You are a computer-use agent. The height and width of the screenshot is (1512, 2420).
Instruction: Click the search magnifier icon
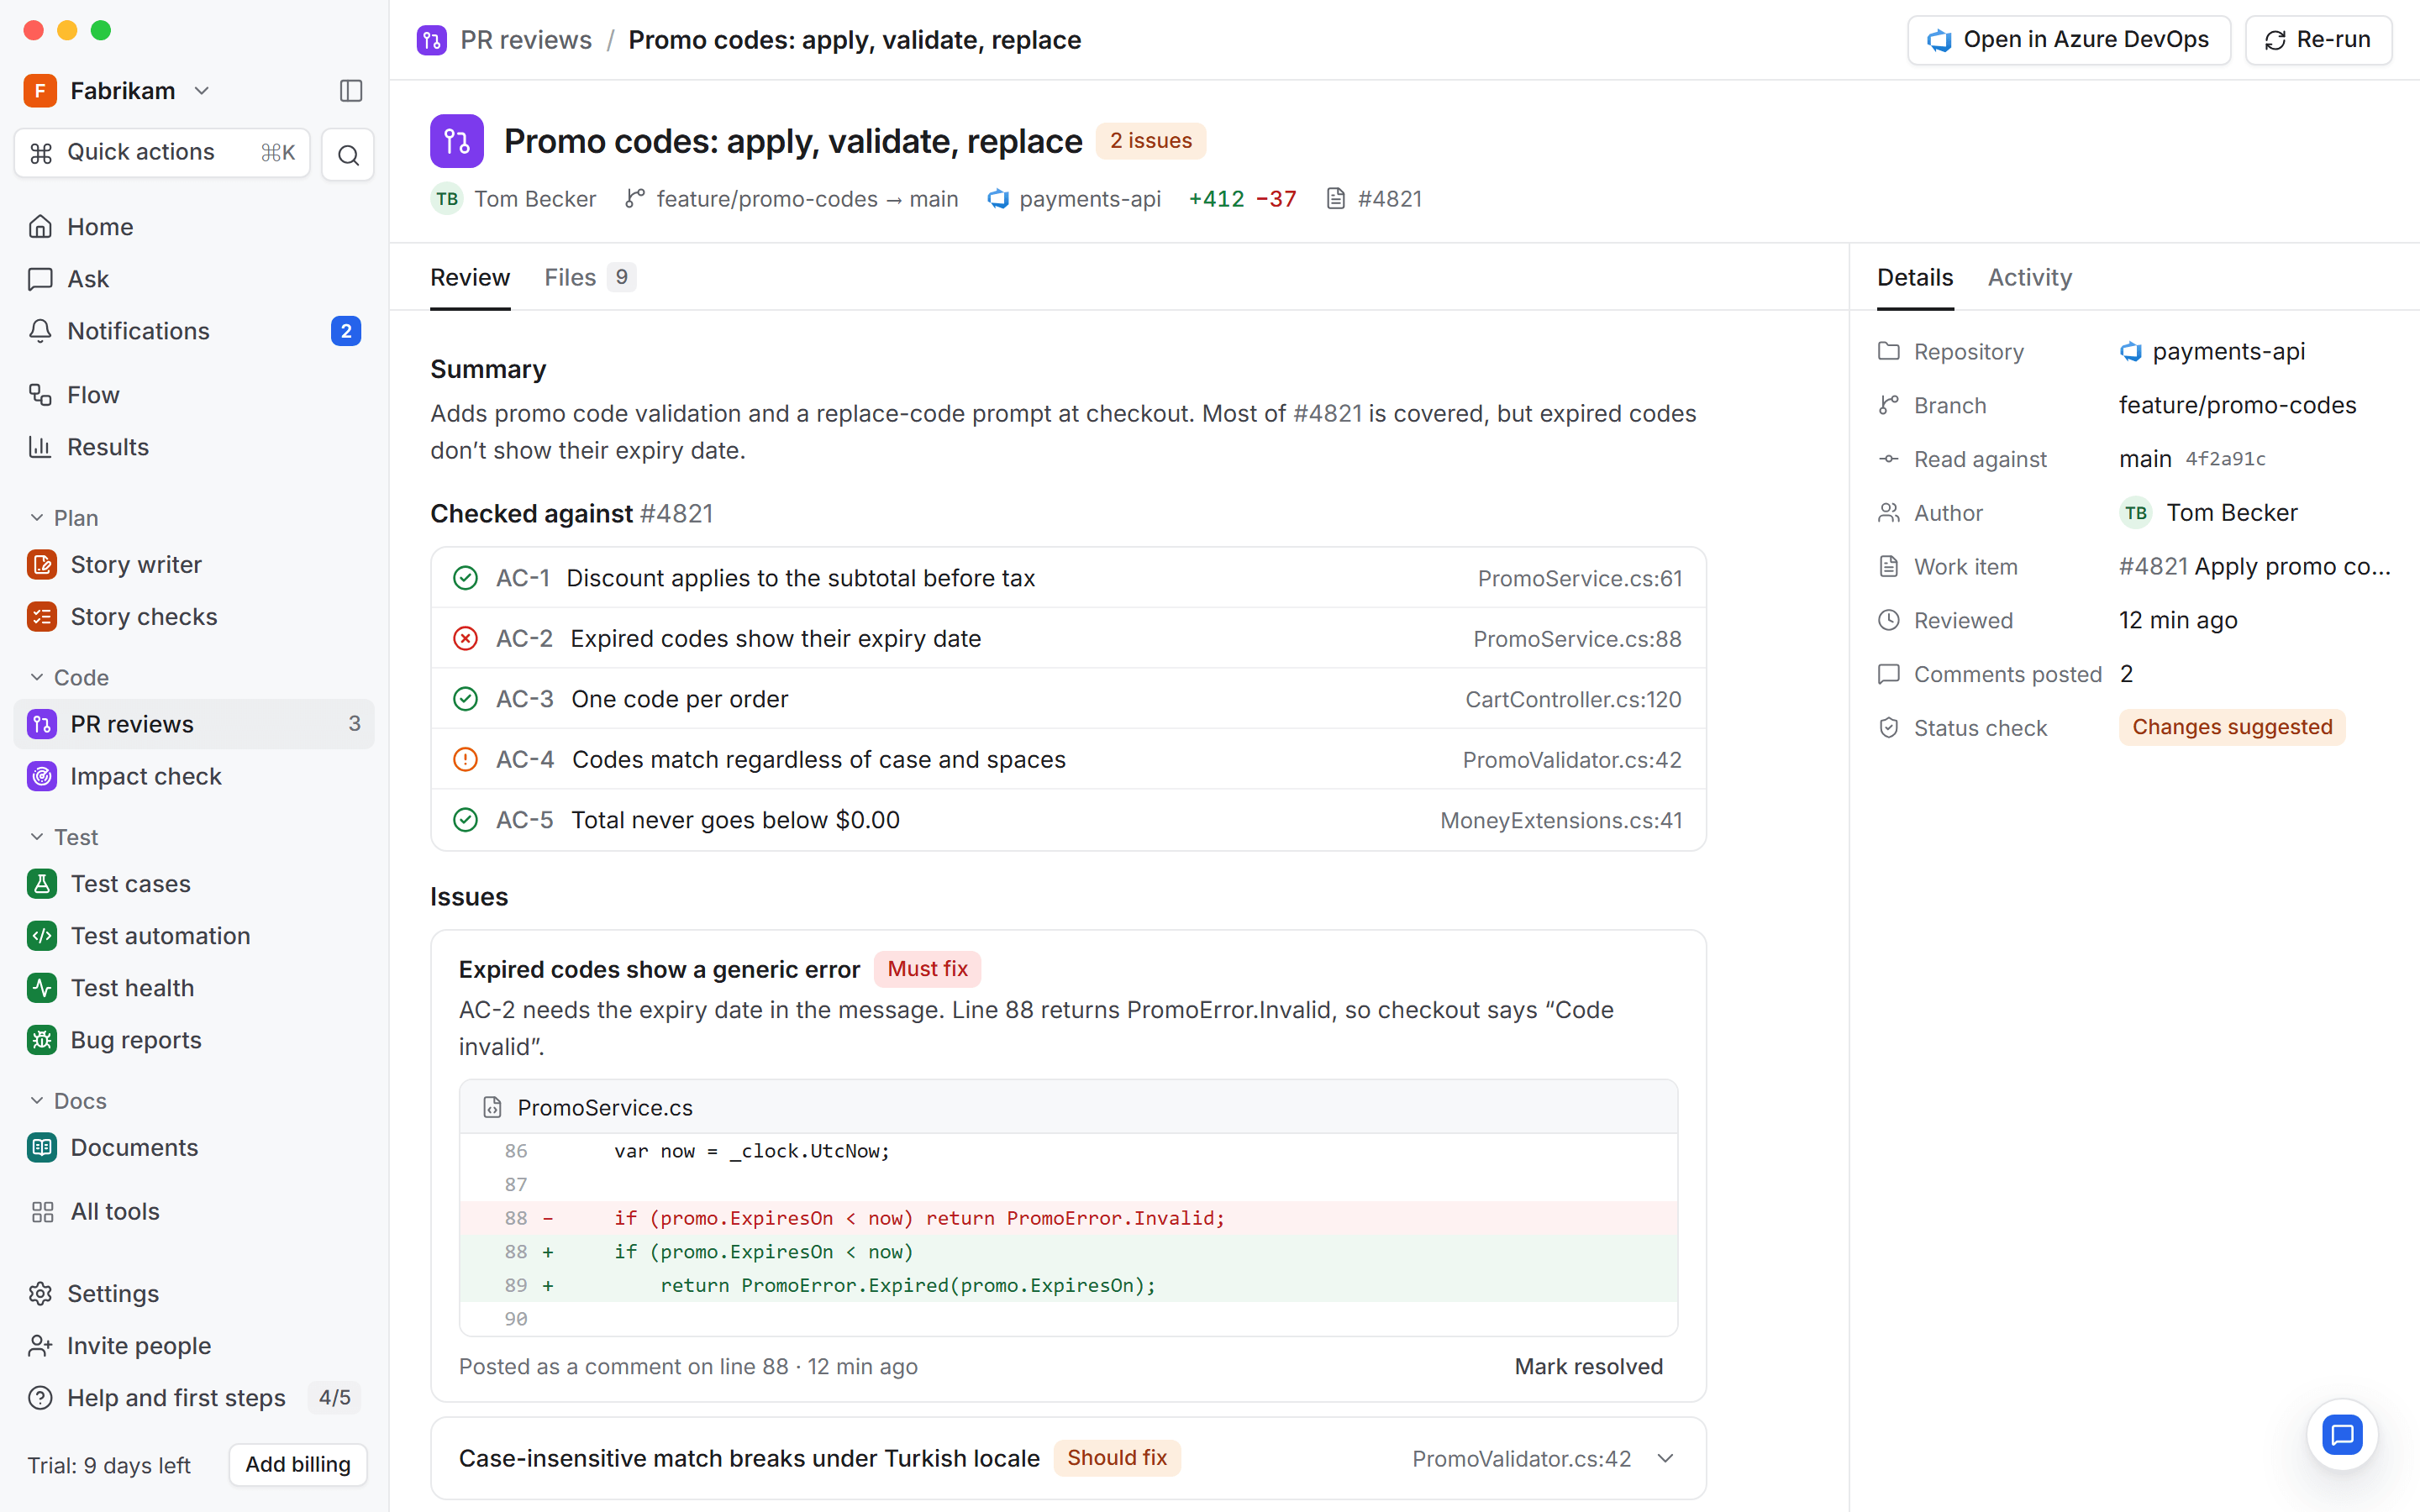point(348,155)
